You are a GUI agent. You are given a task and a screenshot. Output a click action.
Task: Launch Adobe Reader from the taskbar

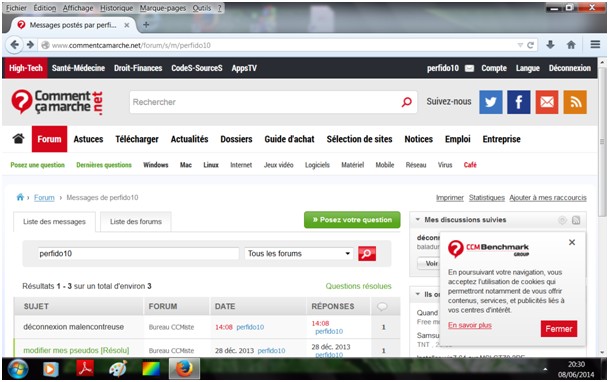tap(85, 368)
